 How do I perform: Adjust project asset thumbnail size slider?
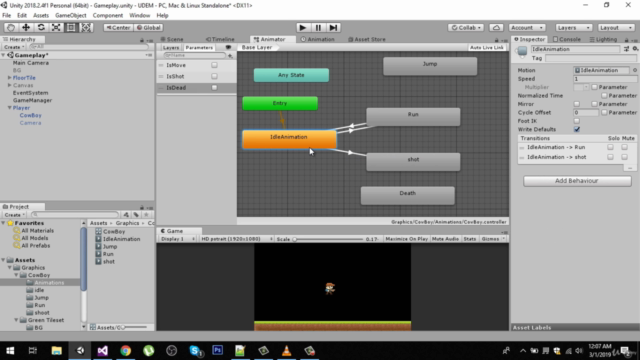[x=134, y=327]
